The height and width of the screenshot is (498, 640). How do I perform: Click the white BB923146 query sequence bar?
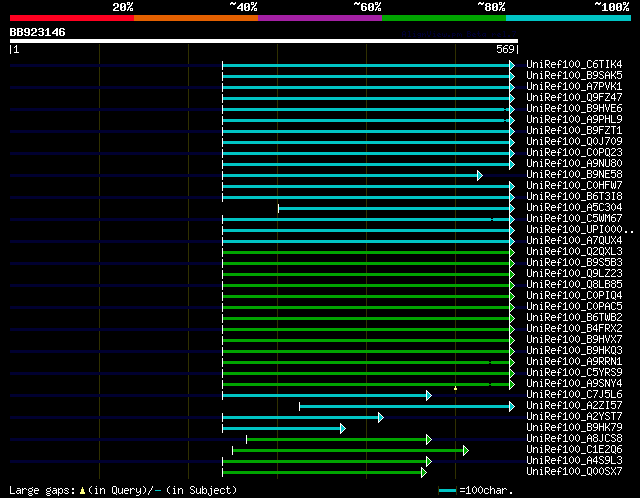(264, 41)
